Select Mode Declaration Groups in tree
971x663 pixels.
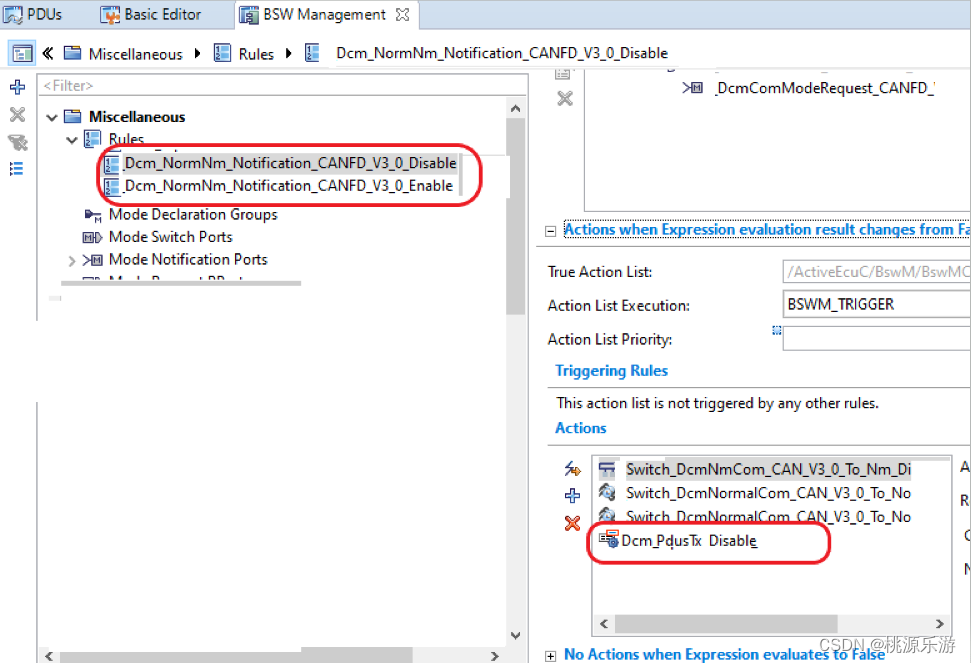tap(193, 214)
